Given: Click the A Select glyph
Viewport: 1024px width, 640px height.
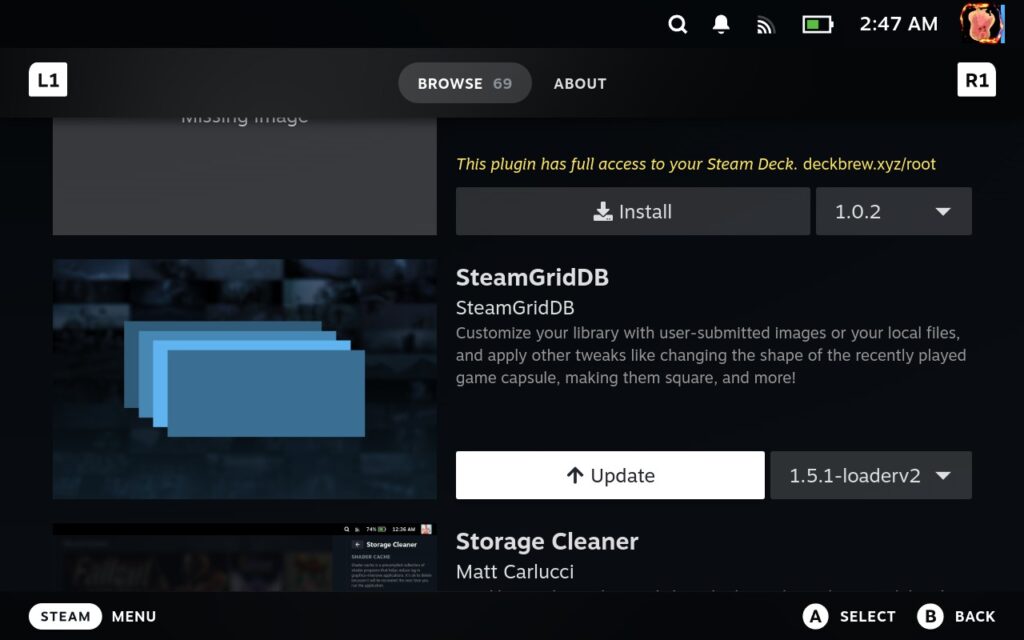Looking at the screenshot, I should 815,616.
